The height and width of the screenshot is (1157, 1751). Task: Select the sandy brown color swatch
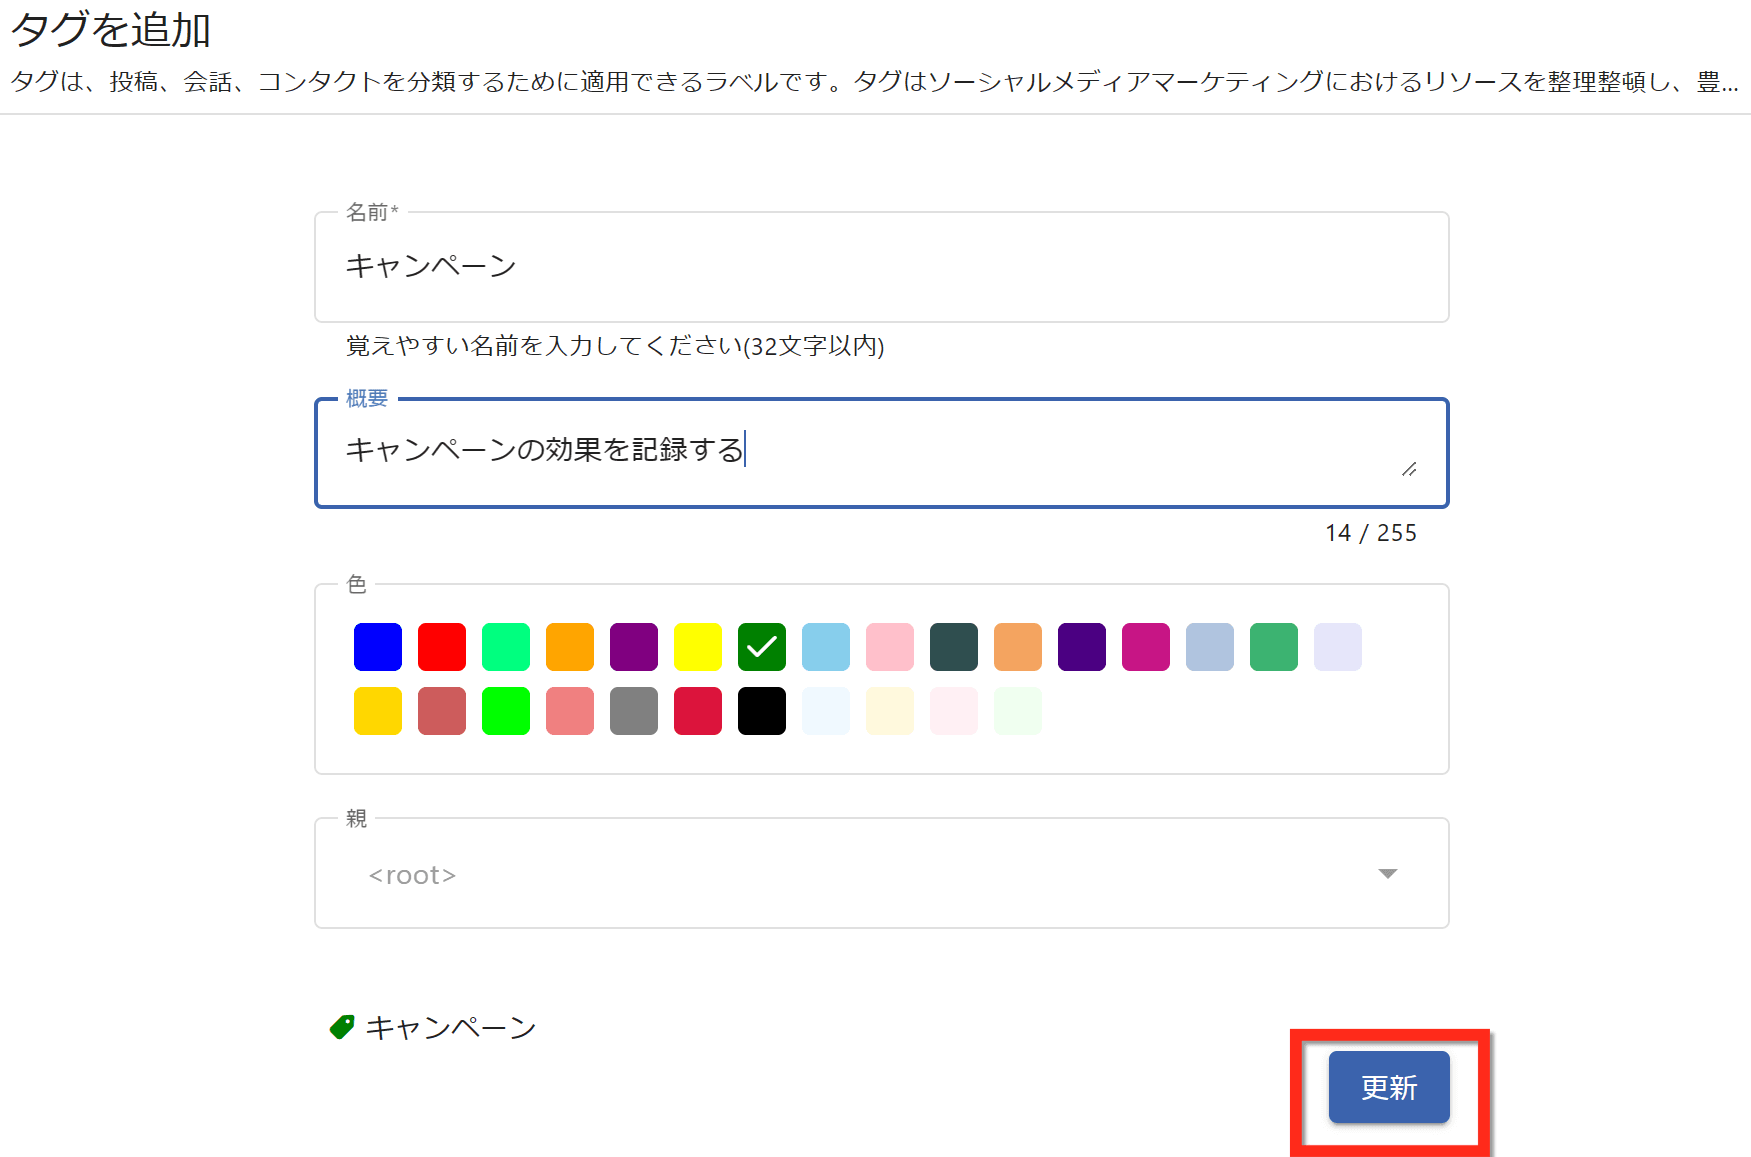pos(1018,647)
